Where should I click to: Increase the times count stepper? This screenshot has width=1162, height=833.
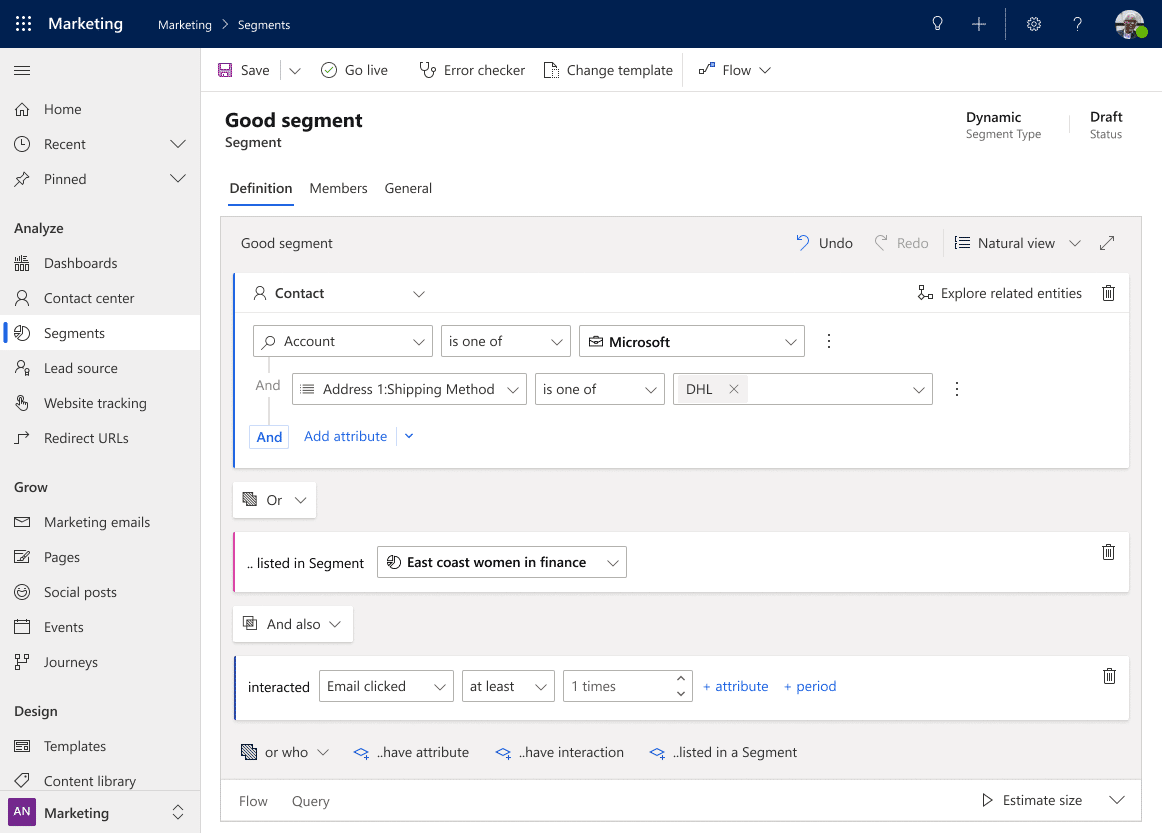pyautogui.click(x=681, y=679)
